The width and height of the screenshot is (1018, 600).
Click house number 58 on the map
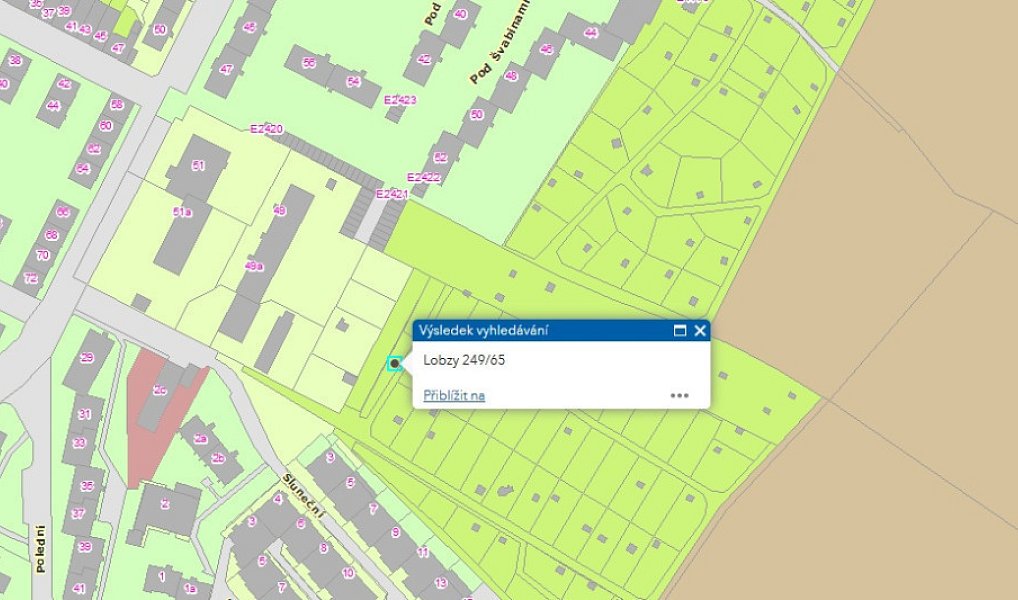coord(117,104)
